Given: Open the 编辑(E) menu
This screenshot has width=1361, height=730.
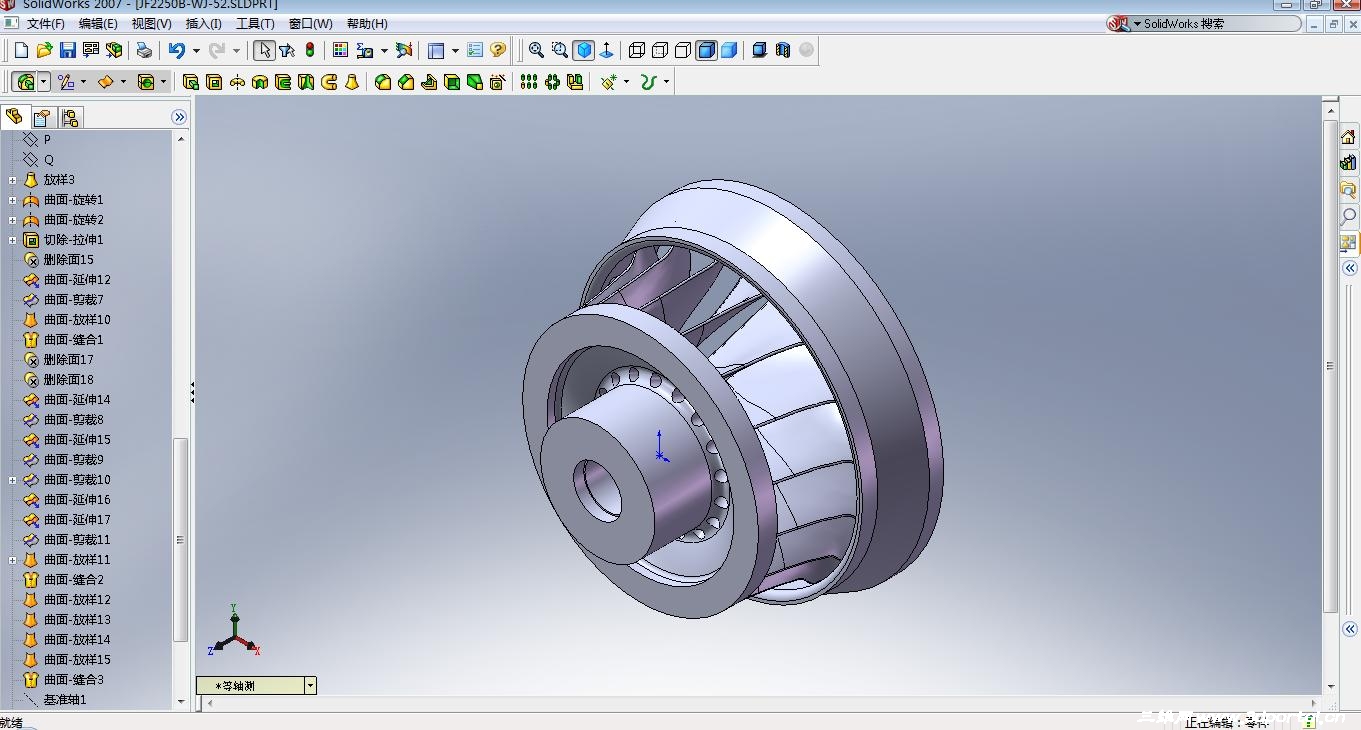Looking at the screenshot, I should tap(98, 24).
